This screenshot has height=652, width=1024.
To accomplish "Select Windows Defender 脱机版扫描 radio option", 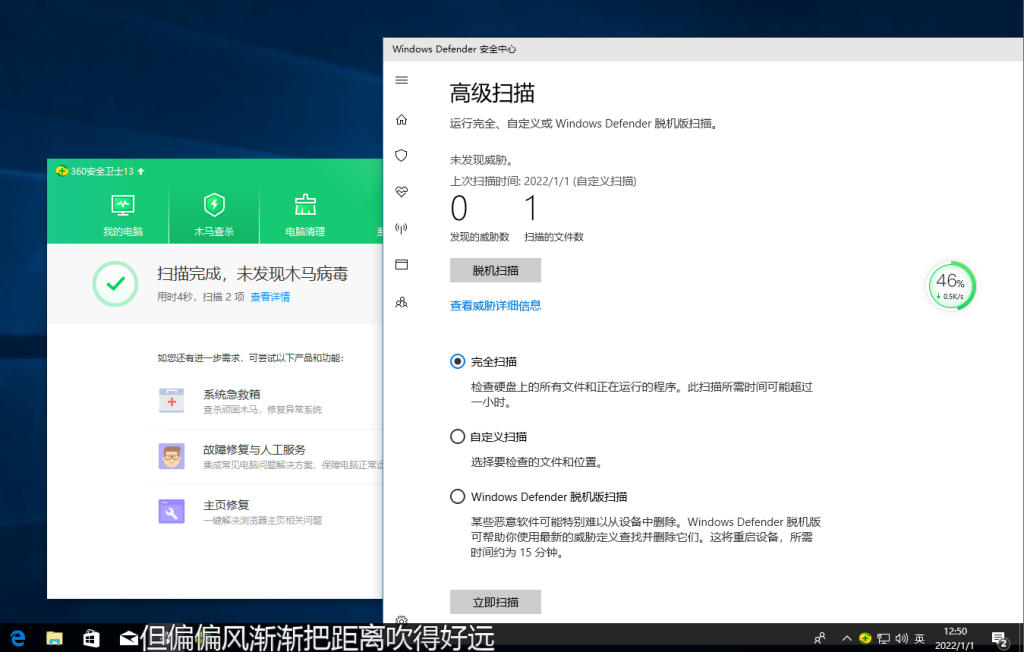I will click(x=458, y=497).
